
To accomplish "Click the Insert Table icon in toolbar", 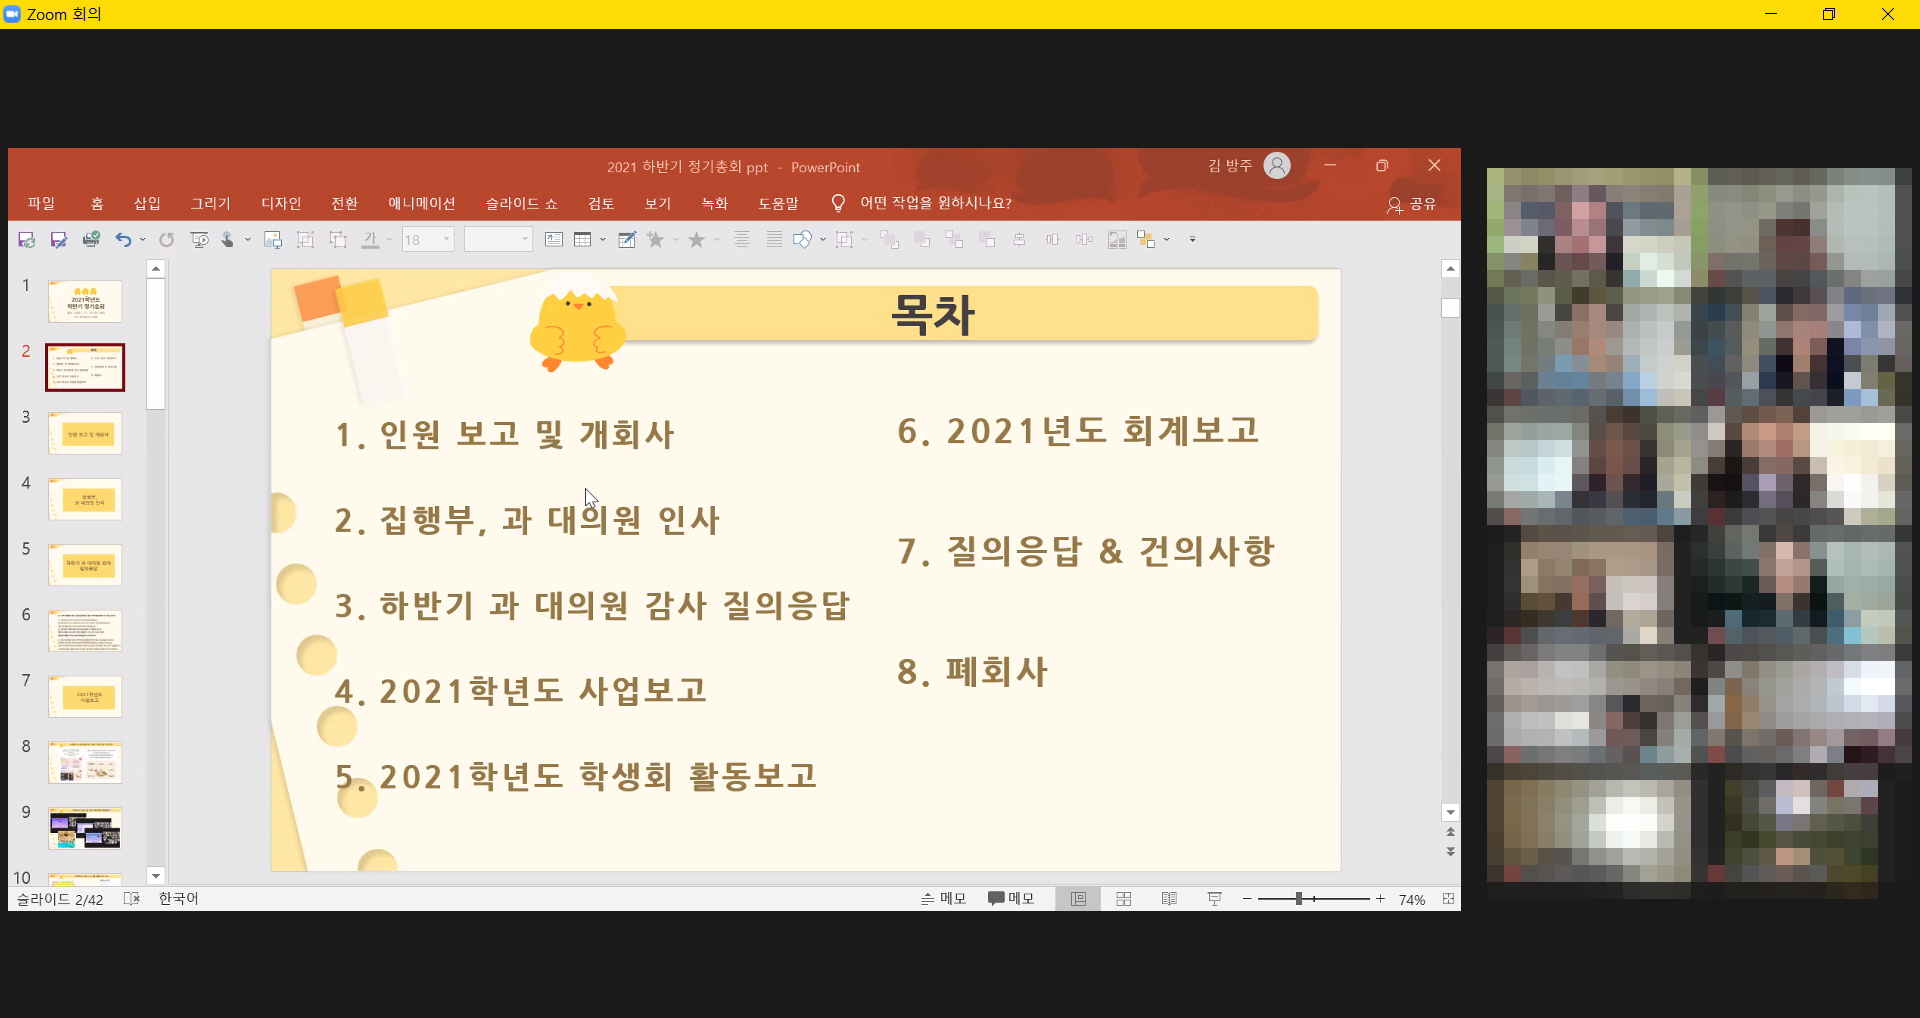I will (x=583, y=240).
